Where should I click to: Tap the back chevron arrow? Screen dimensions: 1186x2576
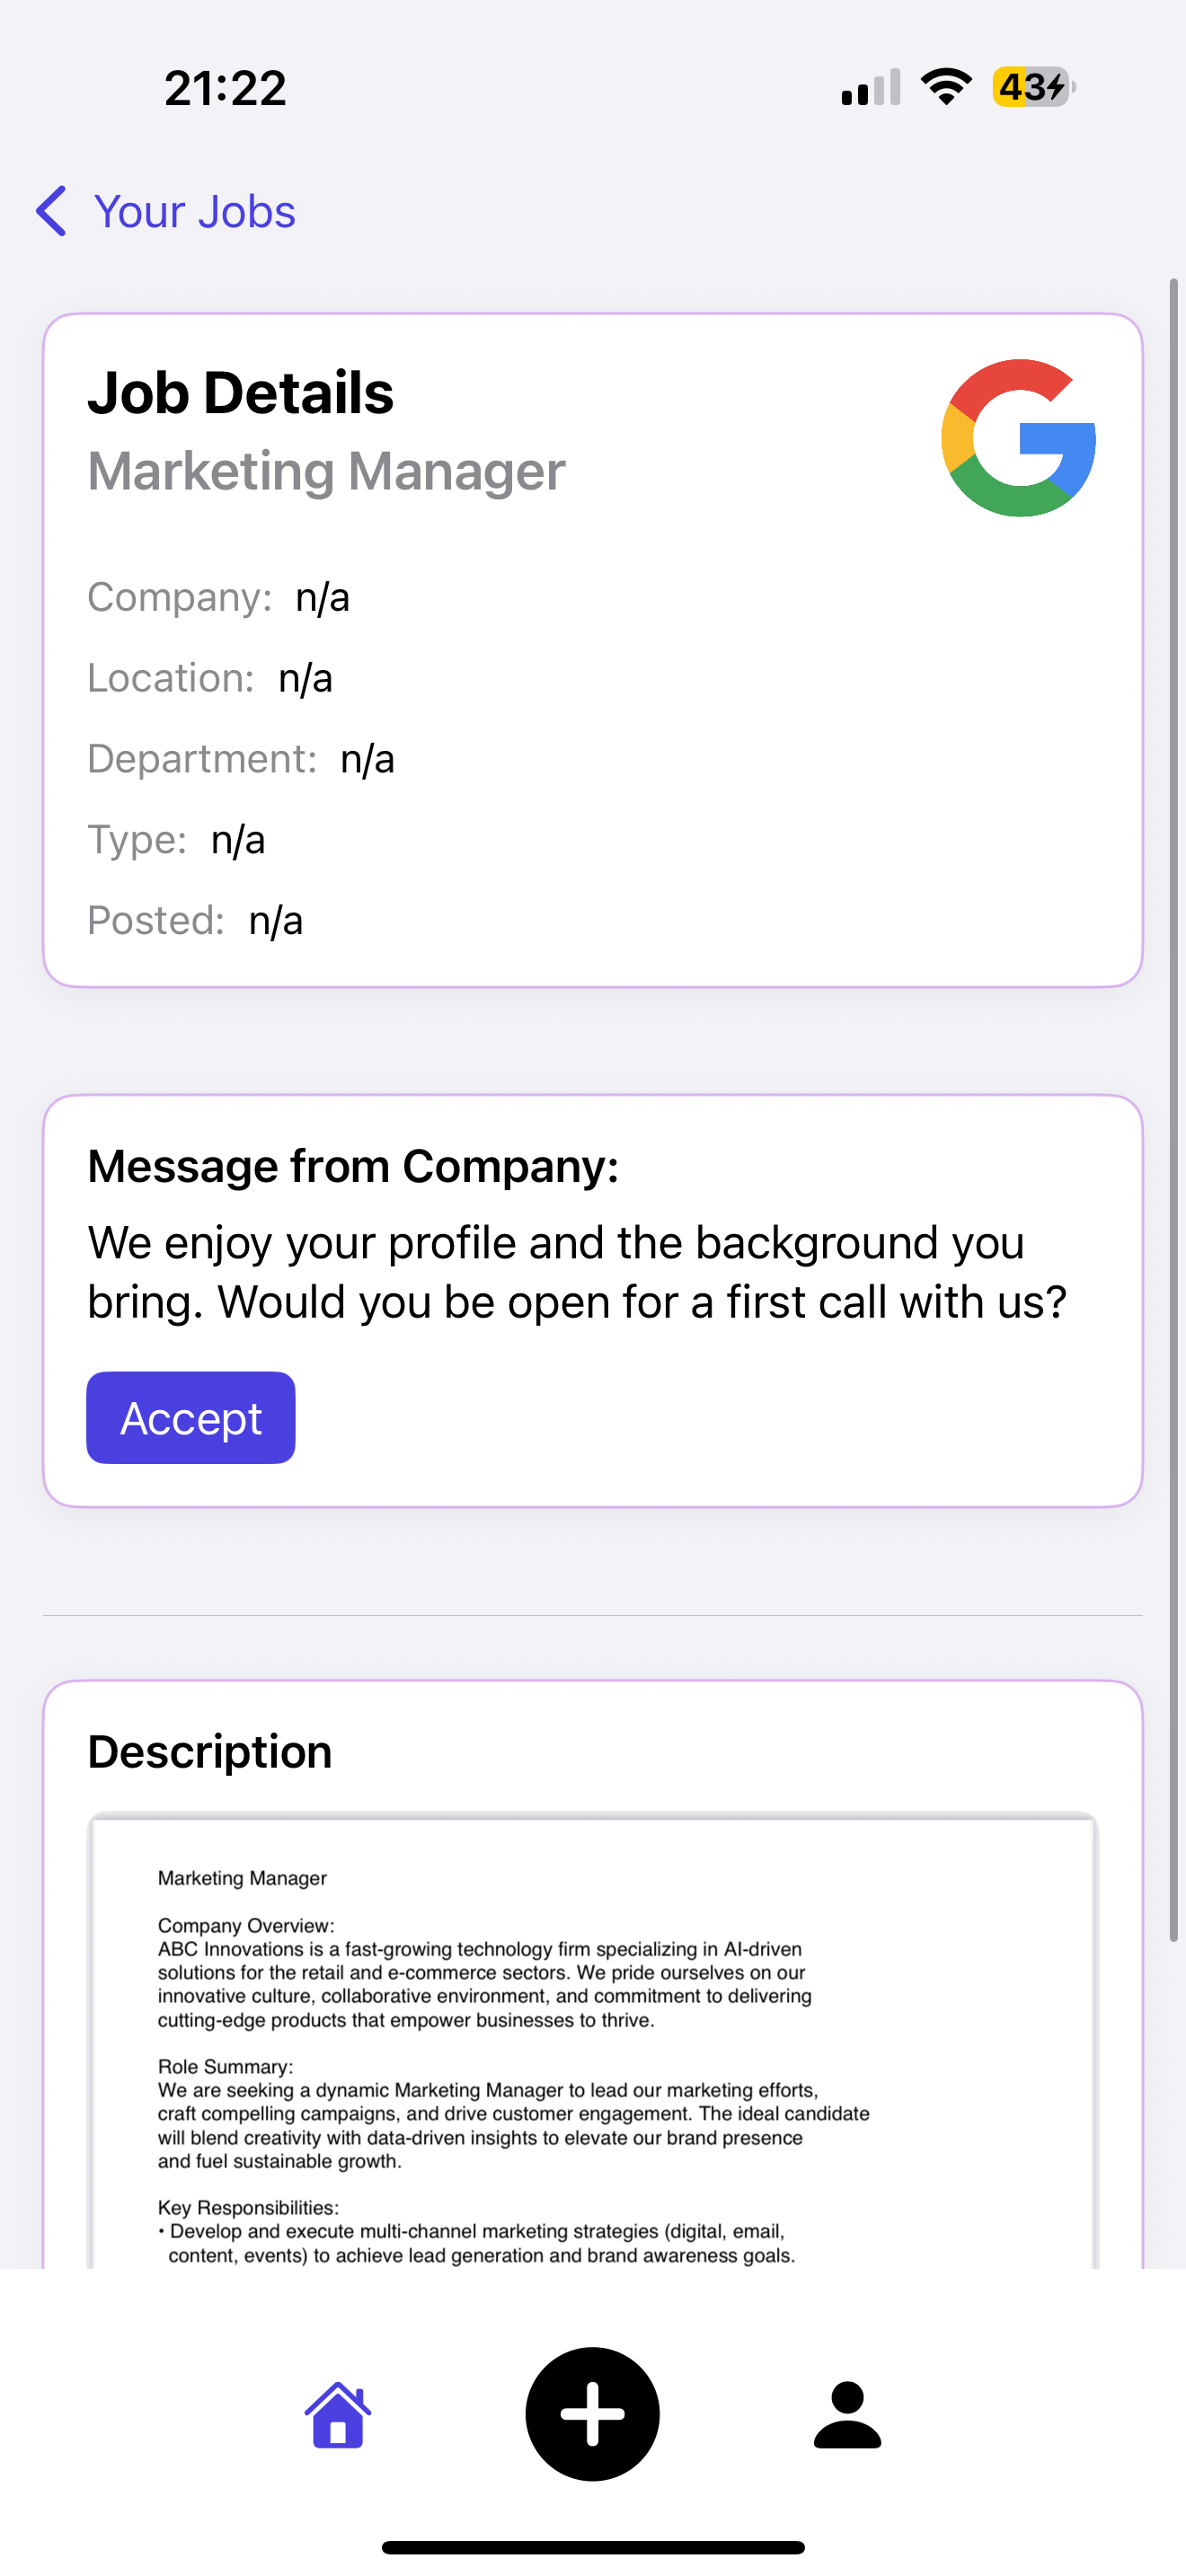click(52, 212)
